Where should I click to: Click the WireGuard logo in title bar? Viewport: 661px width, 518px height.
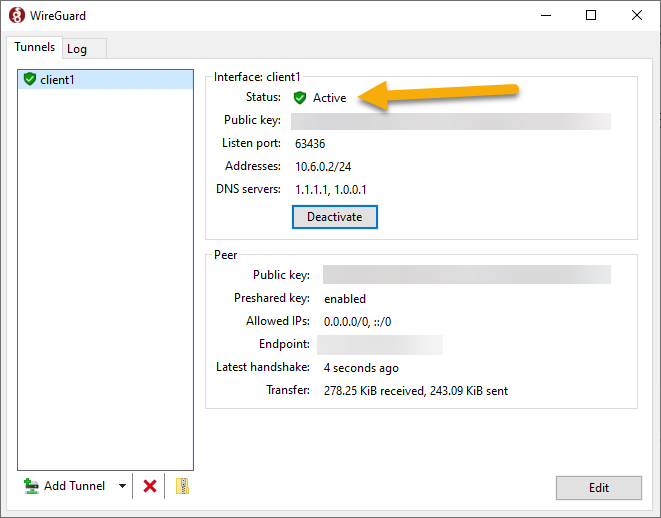pyautogui.click(x=17, y=15)
